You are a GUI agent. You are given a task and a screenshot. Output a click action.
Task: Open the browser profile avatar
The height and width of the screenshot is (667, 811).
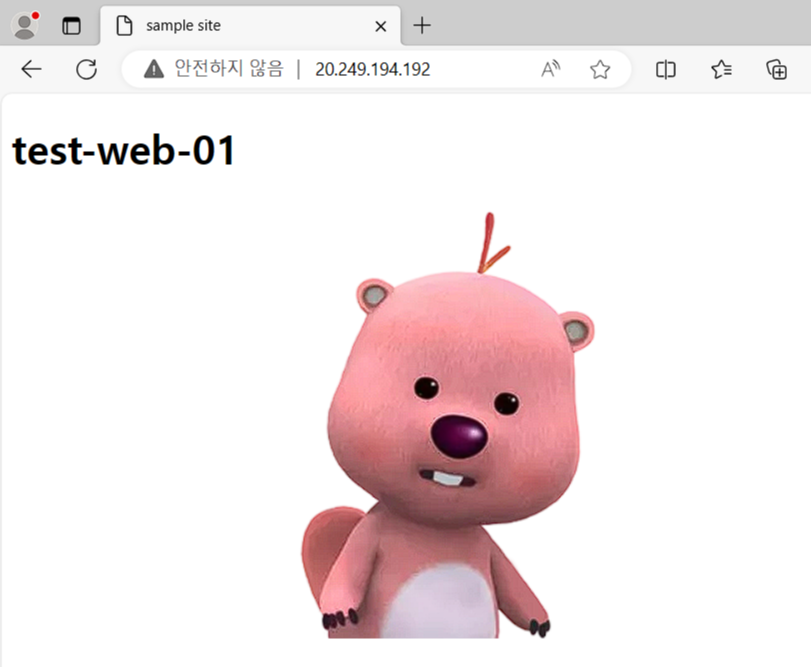25,25
